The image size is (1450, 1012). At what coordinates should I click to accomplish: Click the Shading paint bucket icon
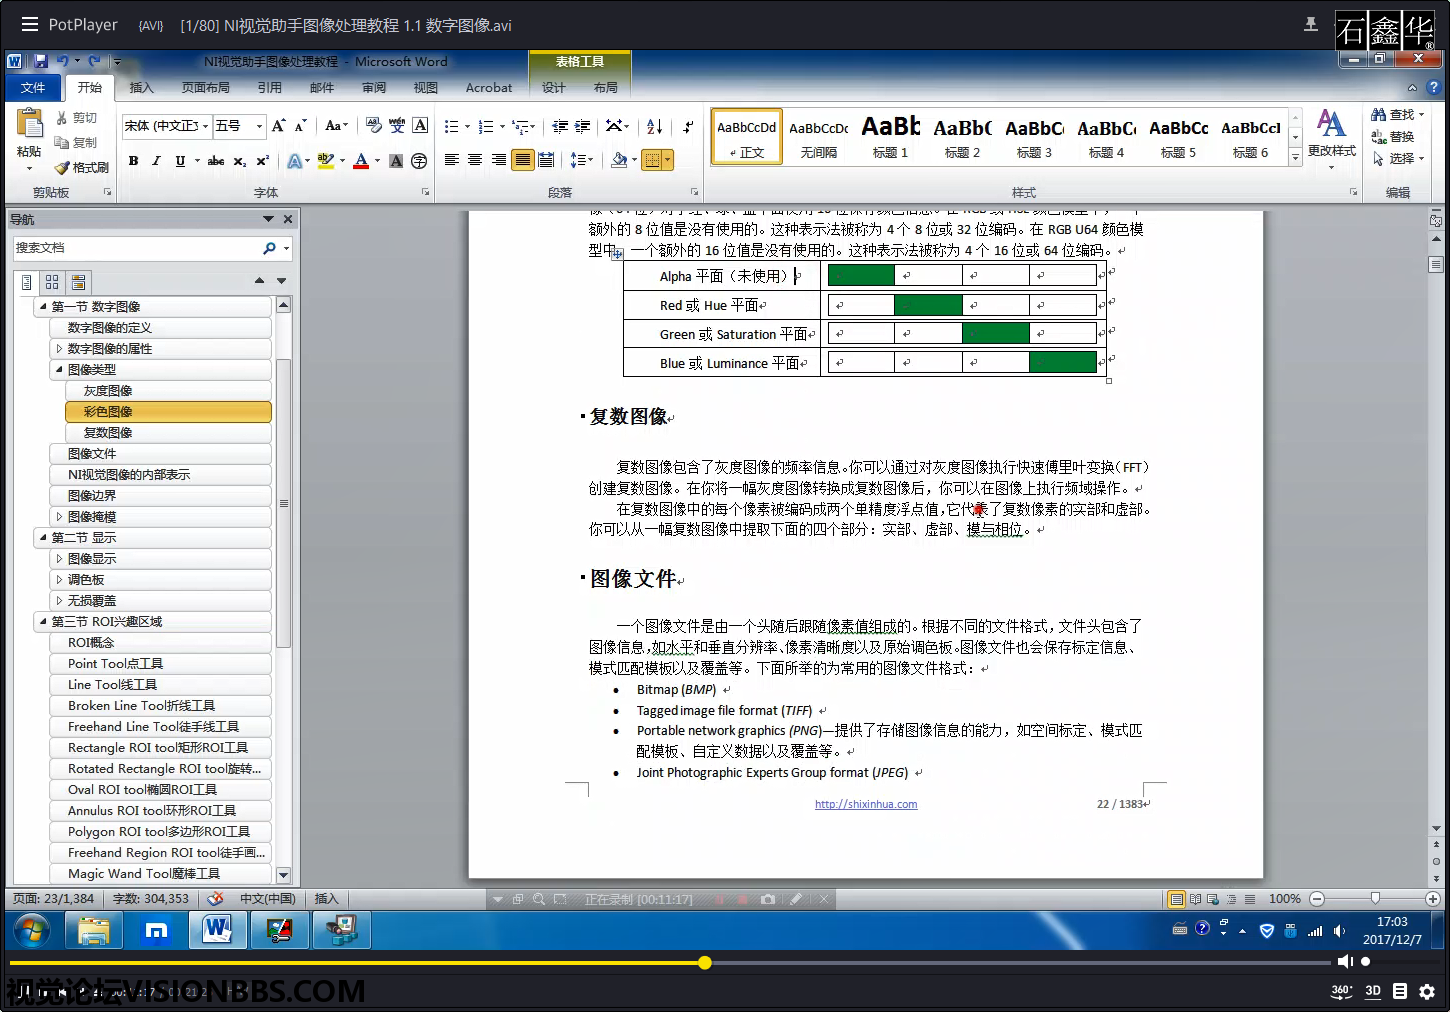pos(619,160)
